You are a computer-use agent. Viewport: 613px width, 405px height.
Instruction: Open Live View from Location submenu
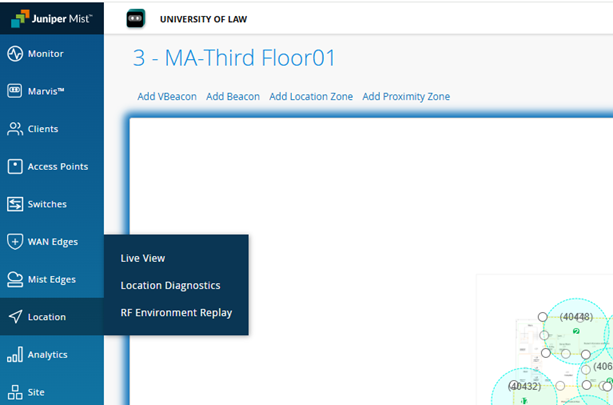click(x=143, y=258)
